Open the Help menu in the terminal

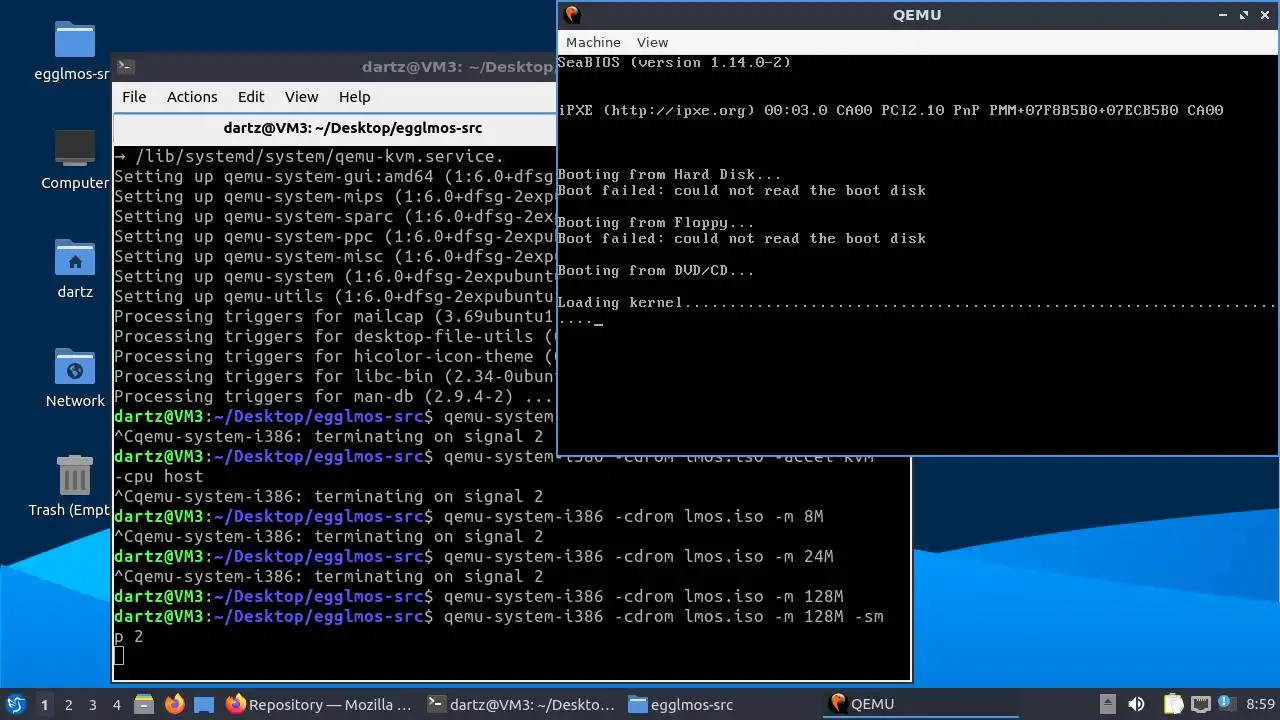(x=354, y=97)
